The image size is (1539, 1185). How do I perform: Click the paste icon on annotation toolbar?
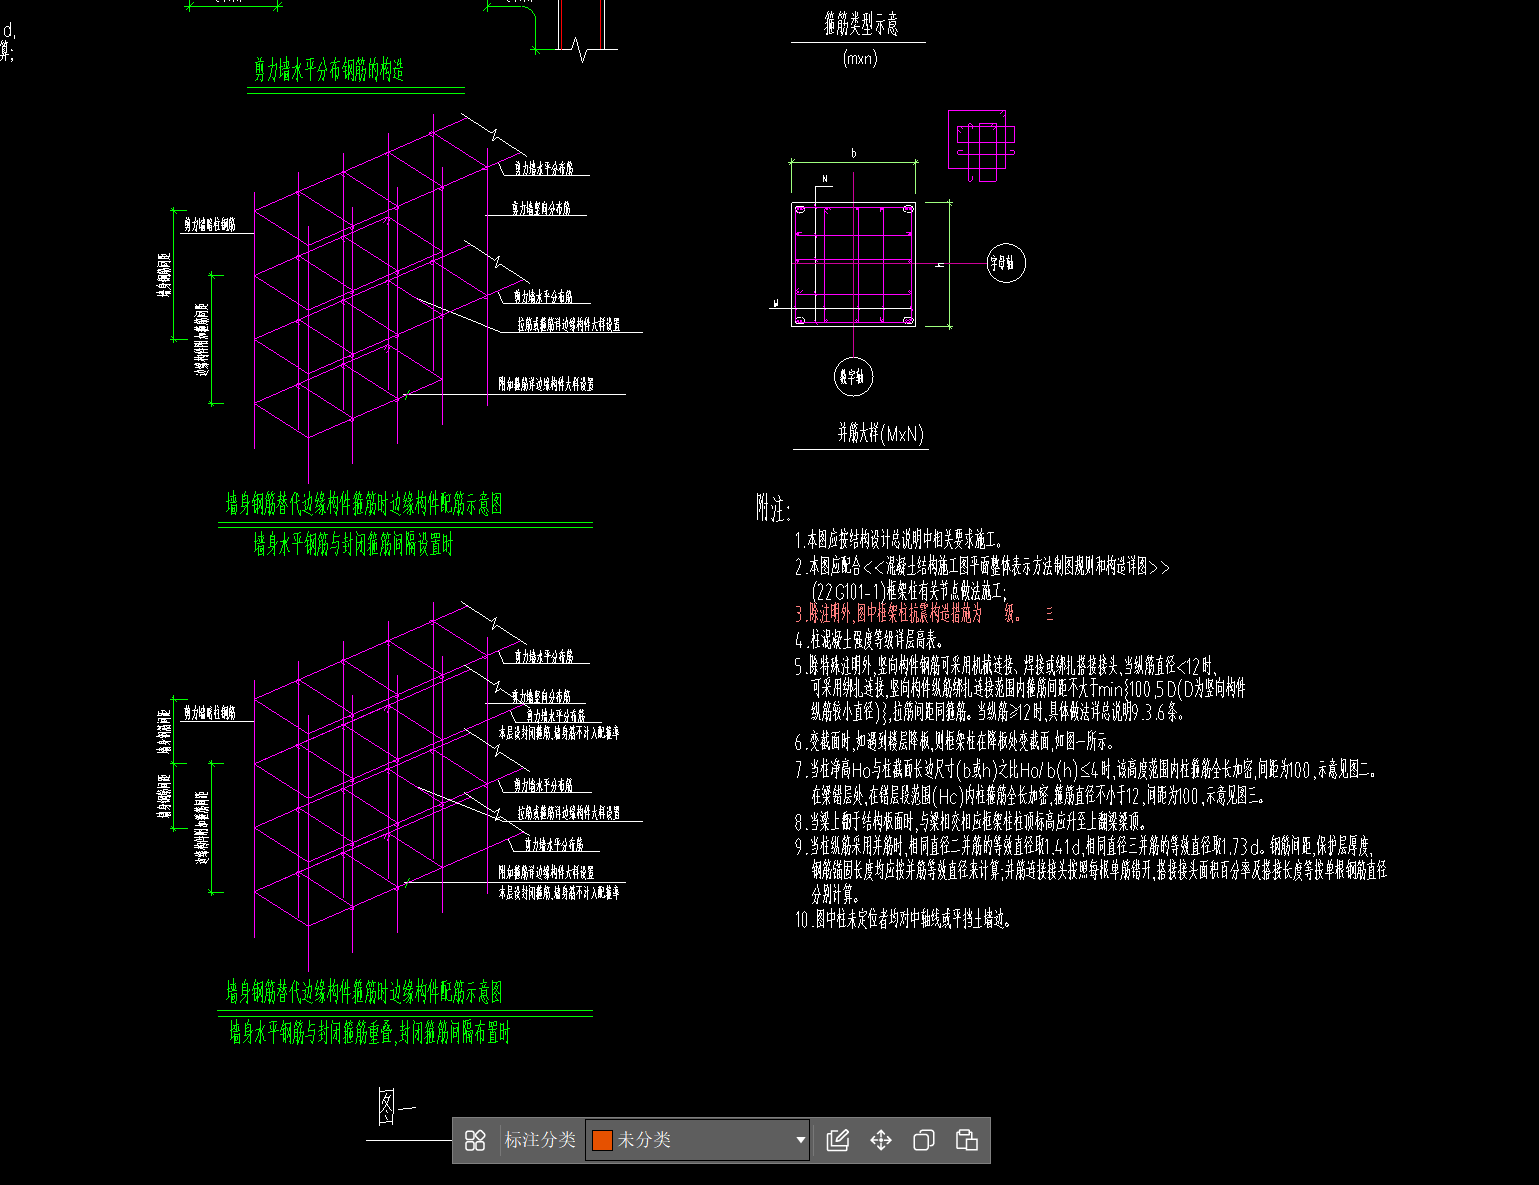(967, 1140)
